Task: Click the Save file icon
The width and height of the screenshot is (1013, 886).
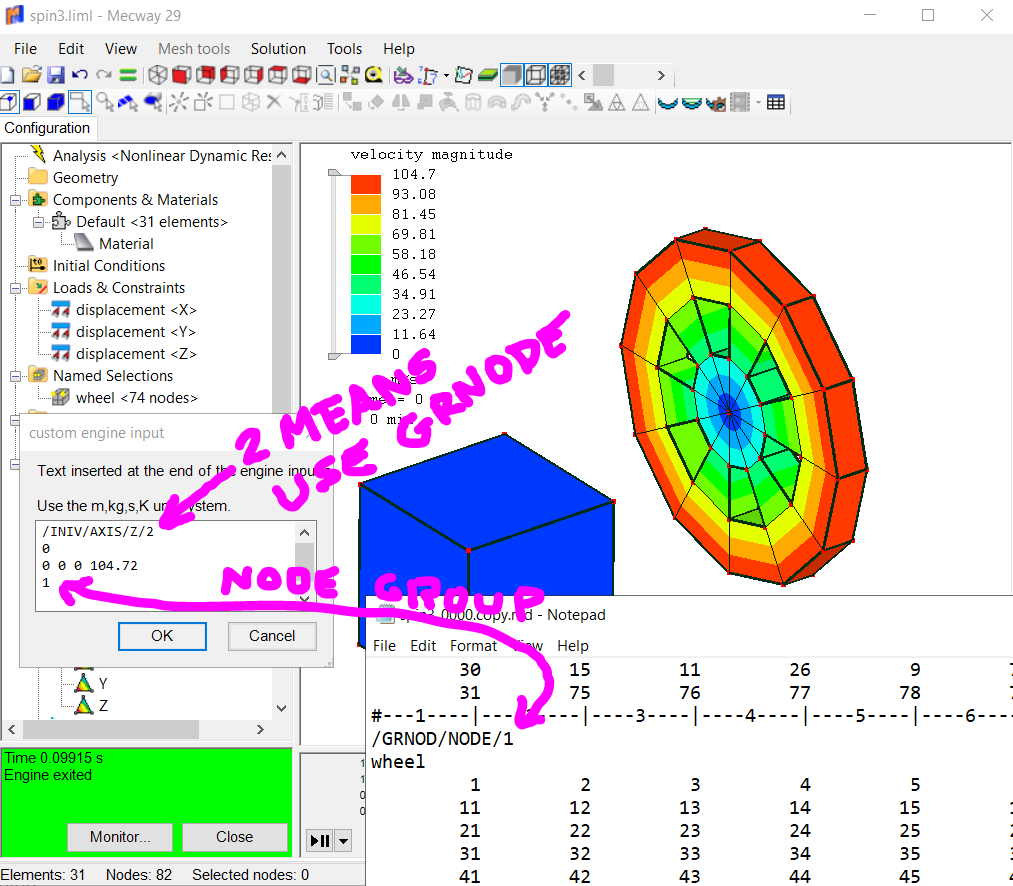Action: click(x=56, y=75)
